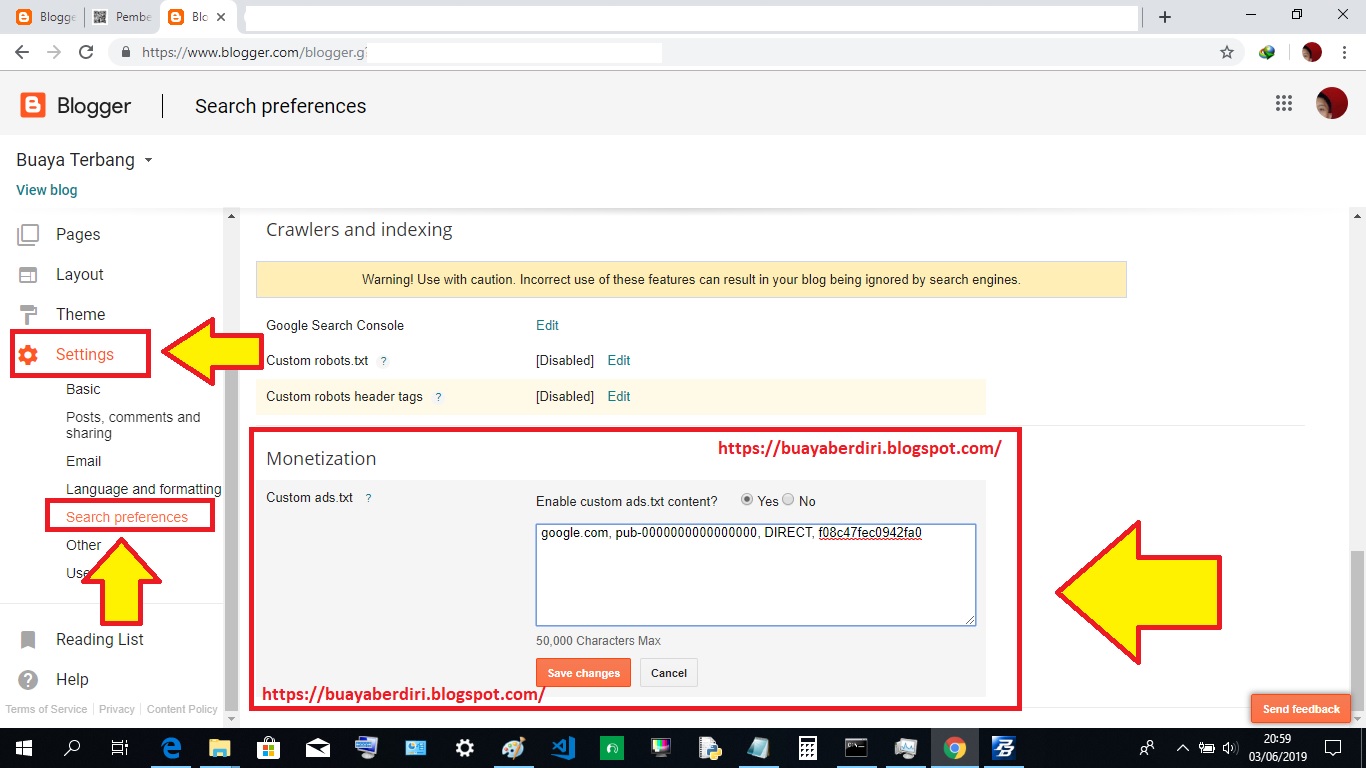Viewport: 1366px width, 768px height.
Task: Open the Google apps grid
Action: [1284, 103]
